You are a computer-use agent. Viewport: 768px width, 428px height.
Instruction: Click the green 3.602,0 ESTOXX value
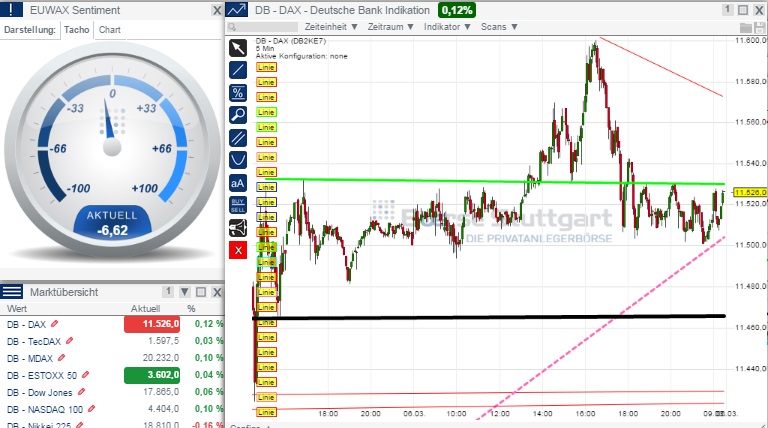pyautogui.click(x=152, y=375)
